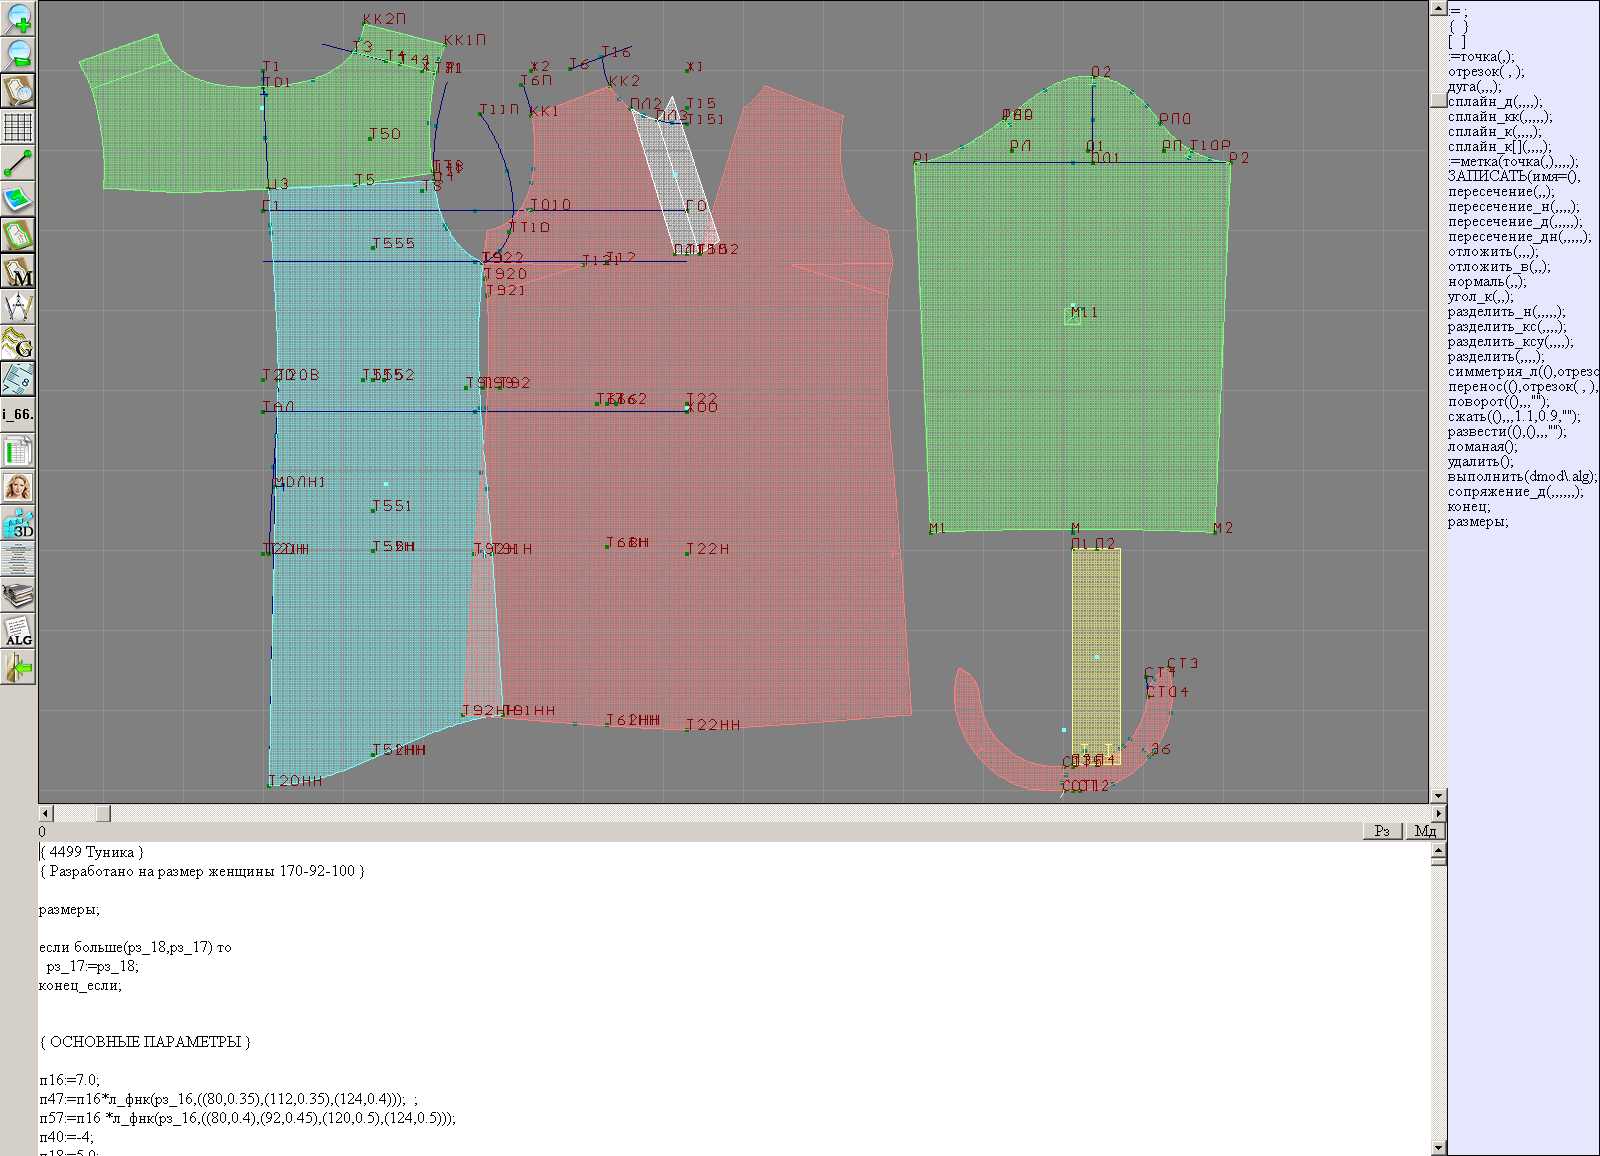1600x1156 pixels.
Task: Click the stacked books library icon
Action: pyautogui.click(x=18, y=596)
